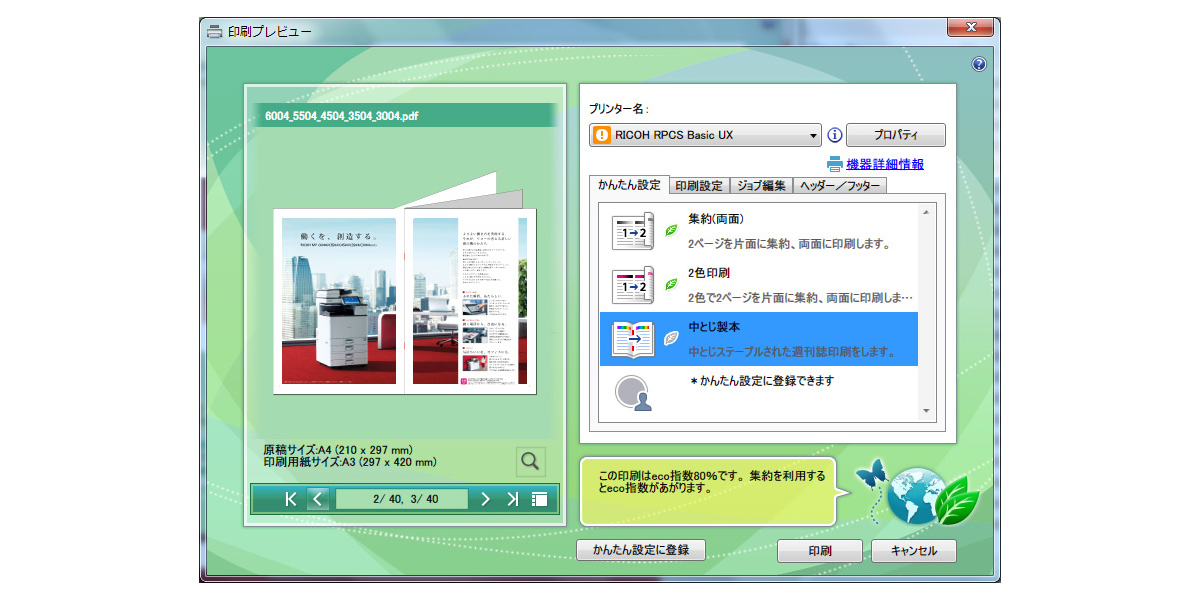
Task: Open the RICOH RPCS Basic UX printer dropdown
Action: [x=814, y=135]
